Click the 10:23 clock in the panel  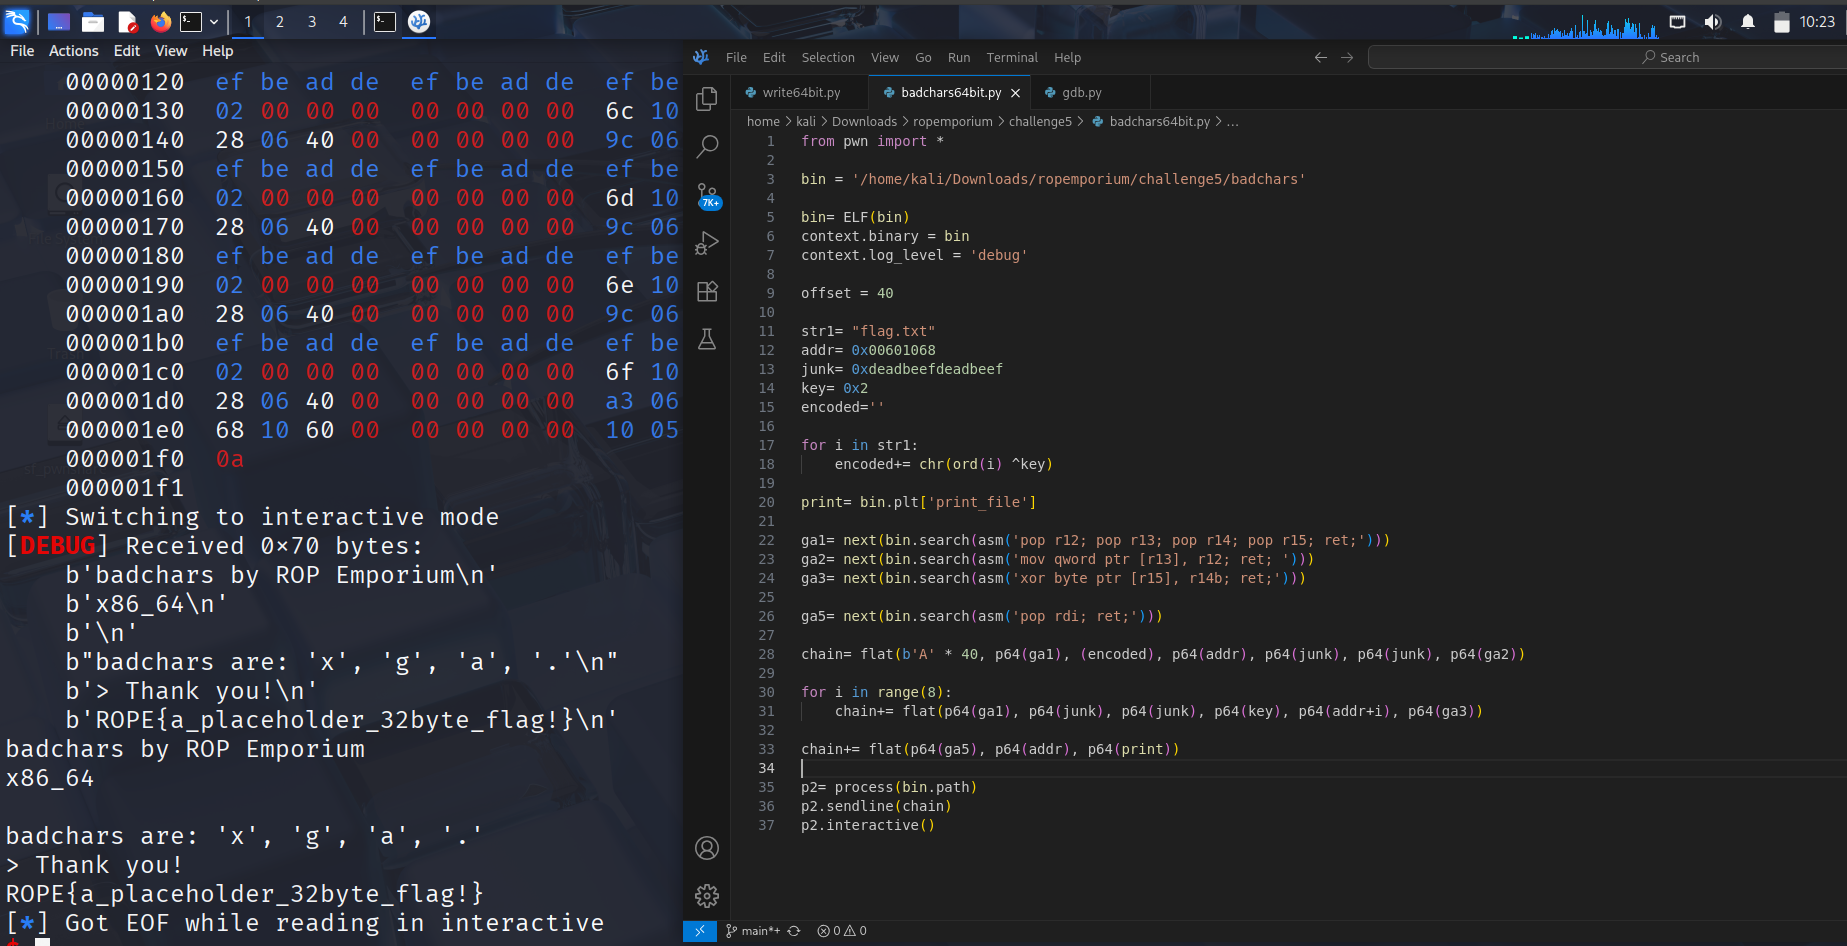1817,22
